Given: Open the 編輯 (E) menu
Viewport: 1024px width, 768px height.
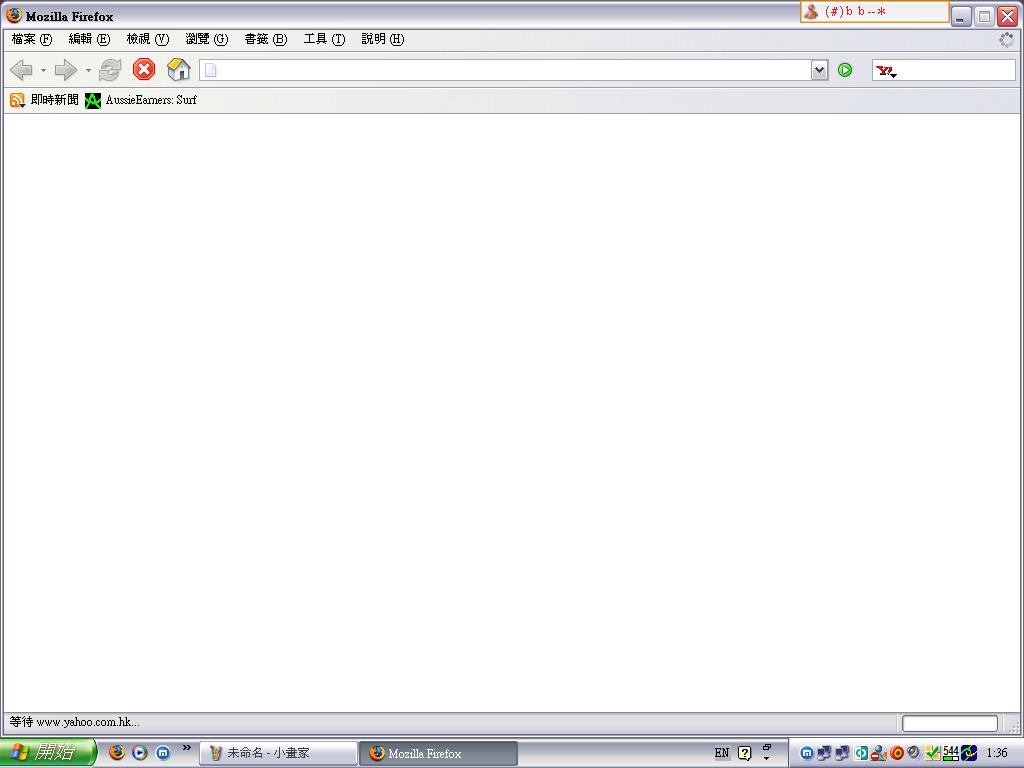Looking at the screenshot, I should [89, 39].
